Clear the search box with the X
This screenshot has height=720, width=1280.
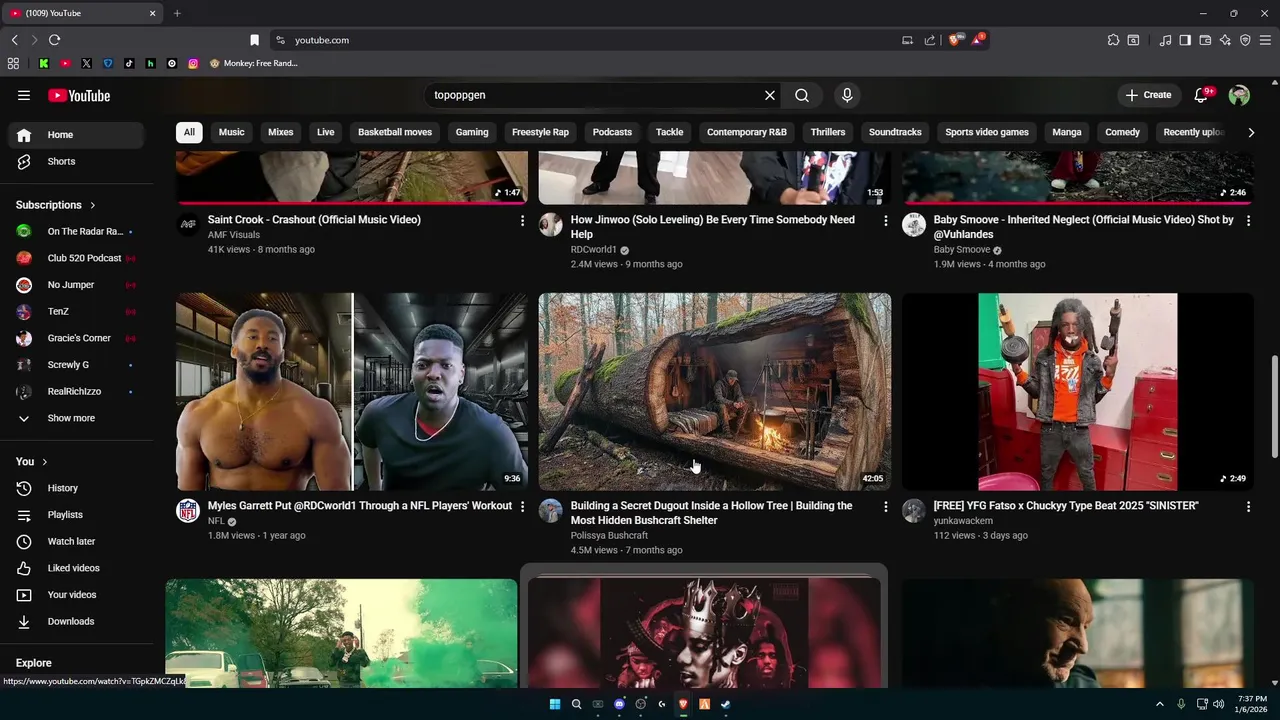(770, 95)
